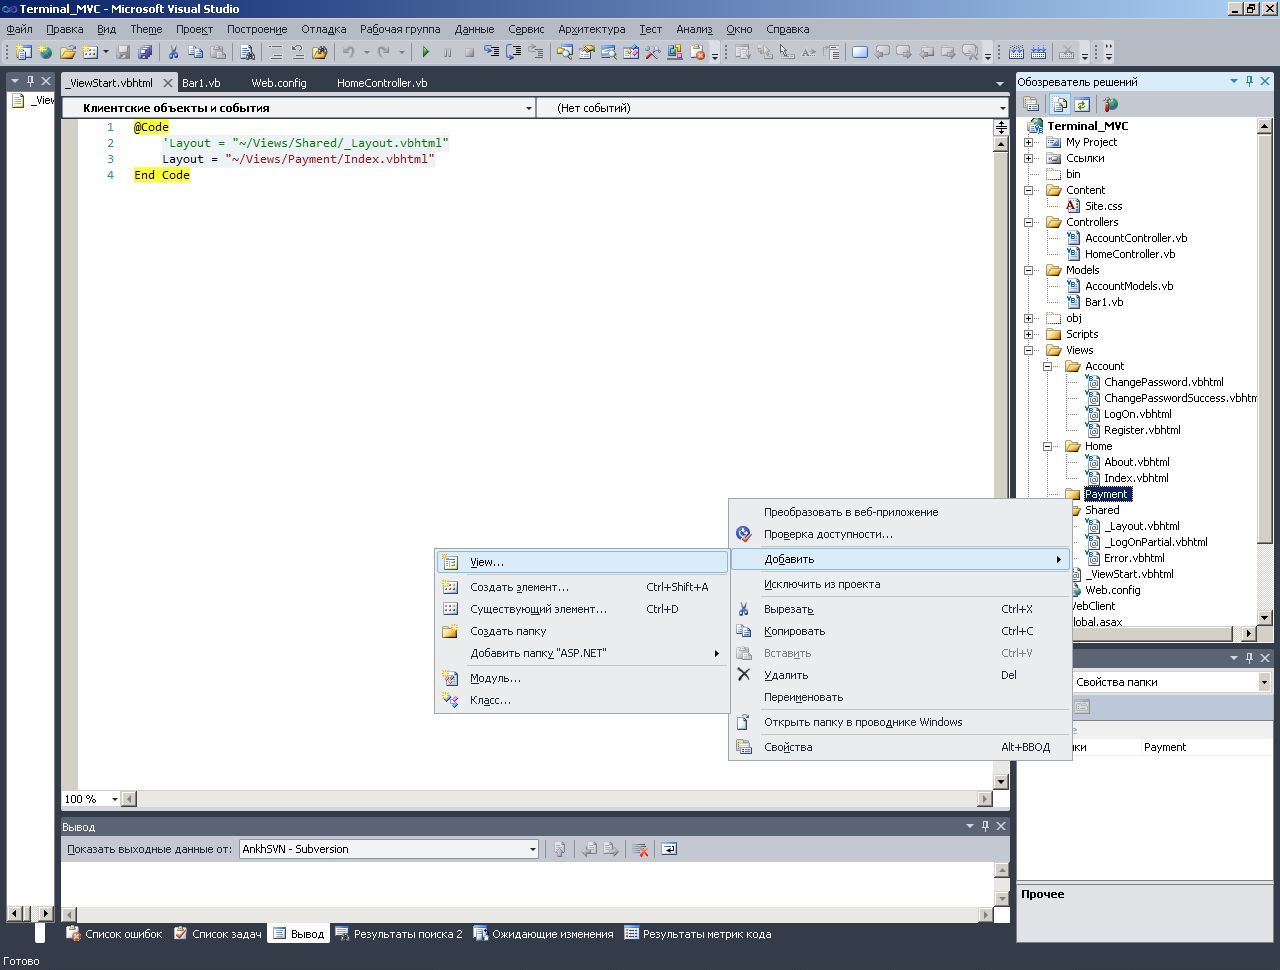Click the Copy icon in the main toolbar
This screenshot has height=970, width=1280.
tap(195, 52)
